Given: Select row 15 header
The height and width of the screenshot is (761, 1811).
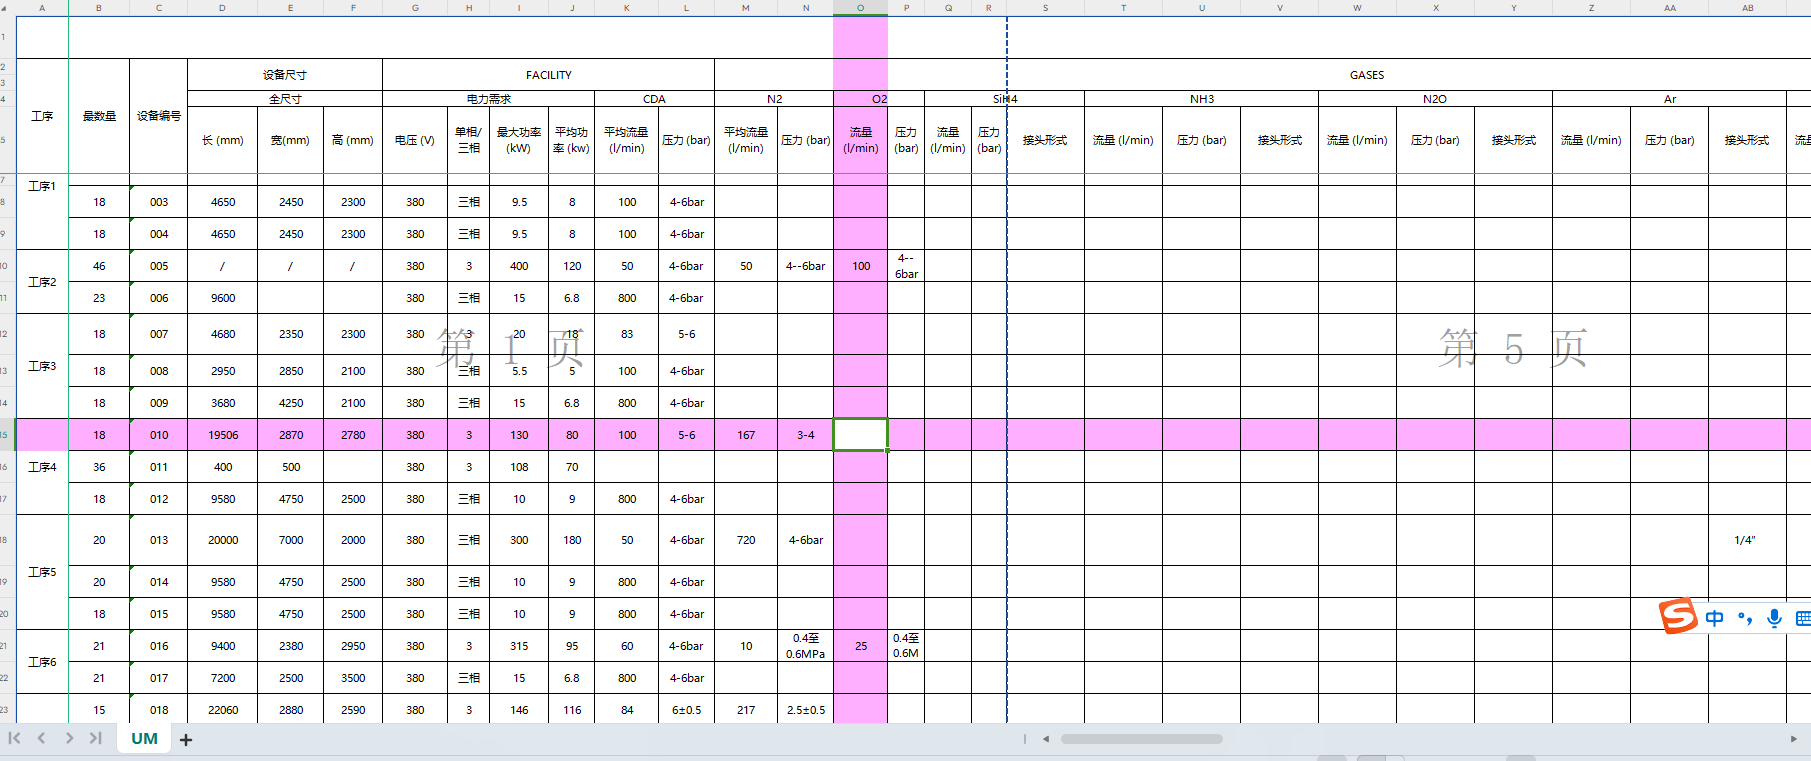Looking at the screenshot, I should tap(6, 435).
